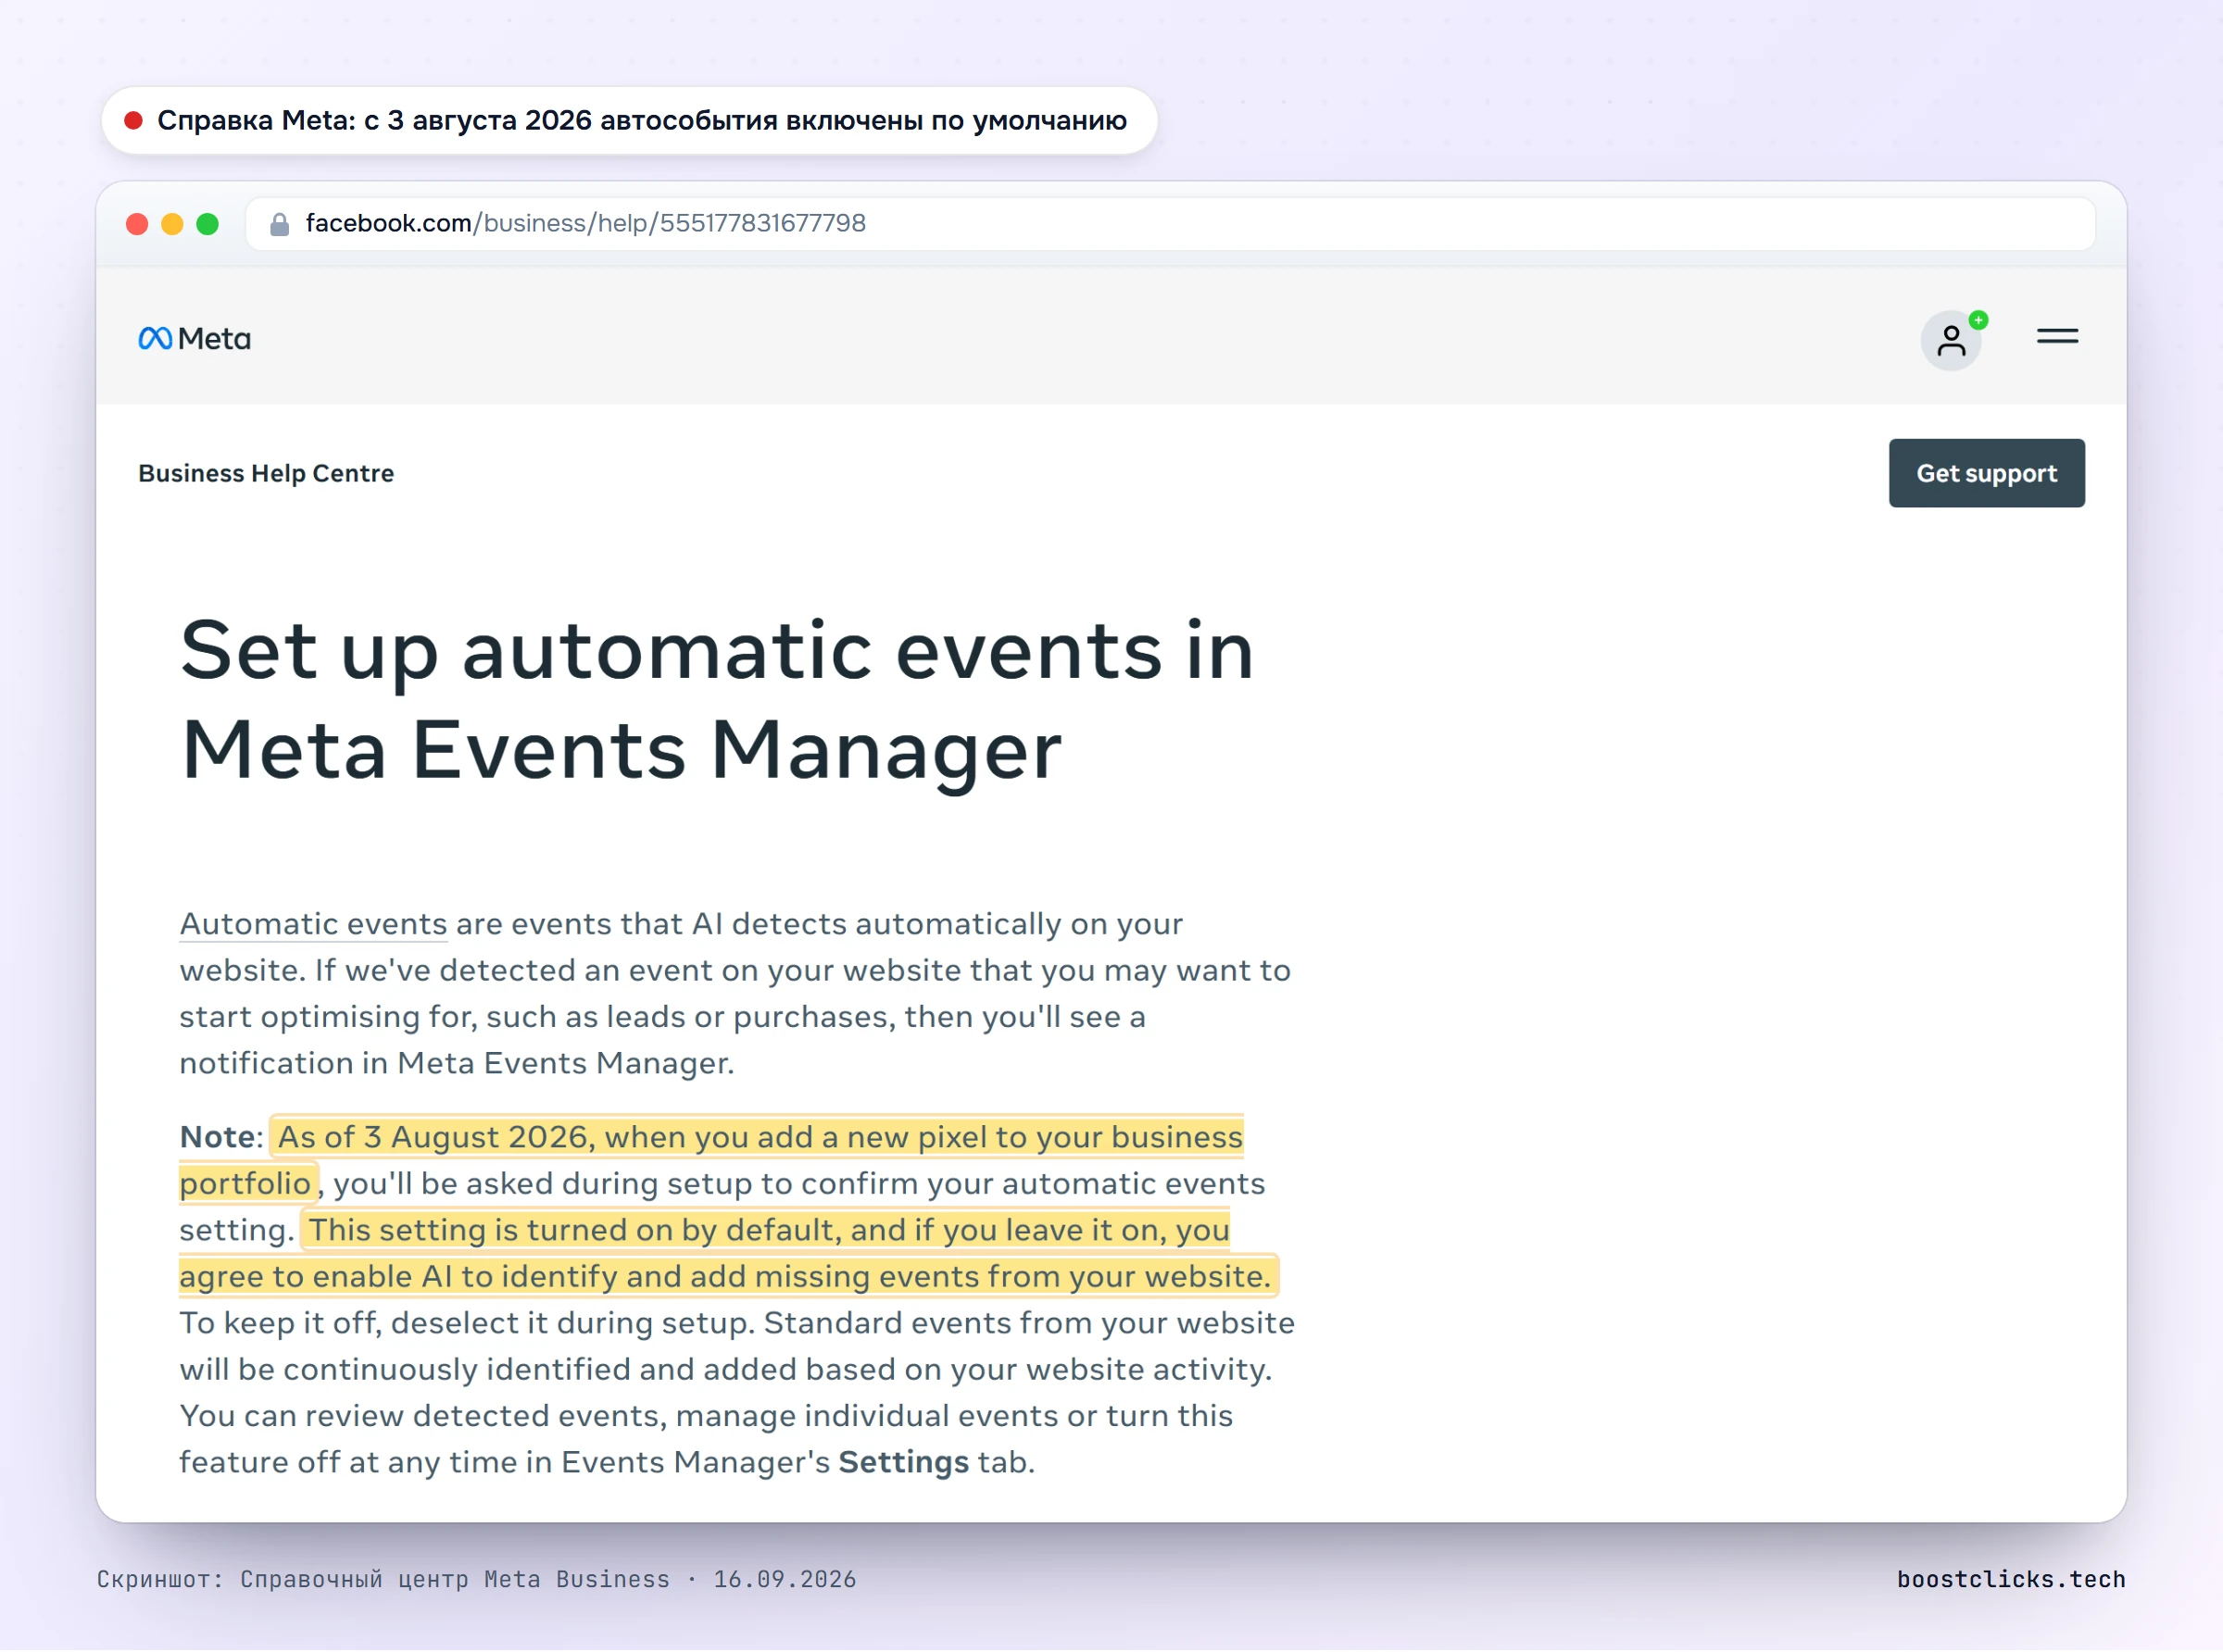Click the Get support button

pos(1986,473)
